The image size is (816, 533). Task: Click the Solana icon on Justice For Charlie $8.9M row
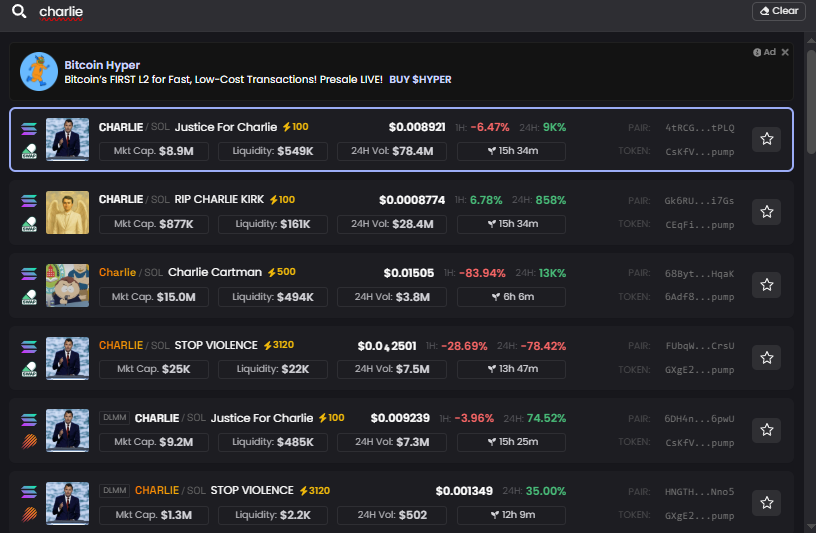(x=29, y=128)
